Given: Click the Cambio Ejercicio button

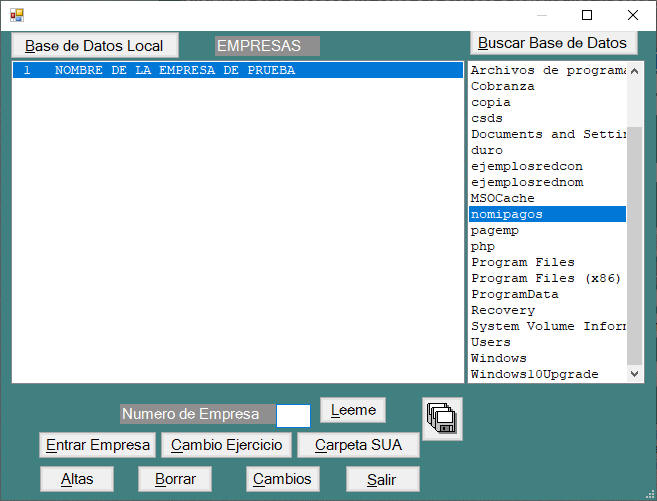Looking at the screenshot, I should tap(227, 445).
